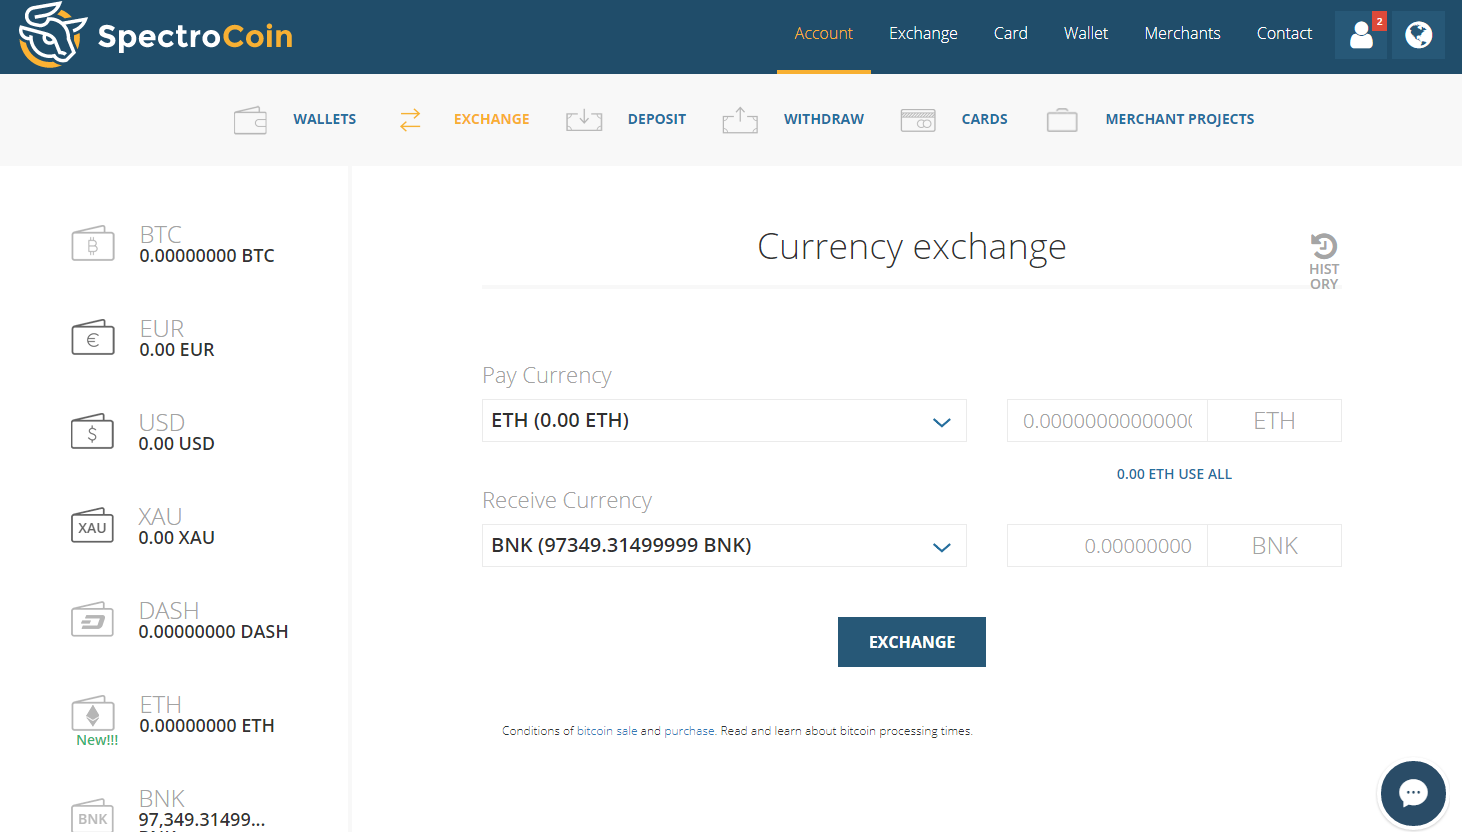Expand the ETH currency selector chevron
Image resolution: width=1462 pixels, height=832 pixels.
[941, 422]
